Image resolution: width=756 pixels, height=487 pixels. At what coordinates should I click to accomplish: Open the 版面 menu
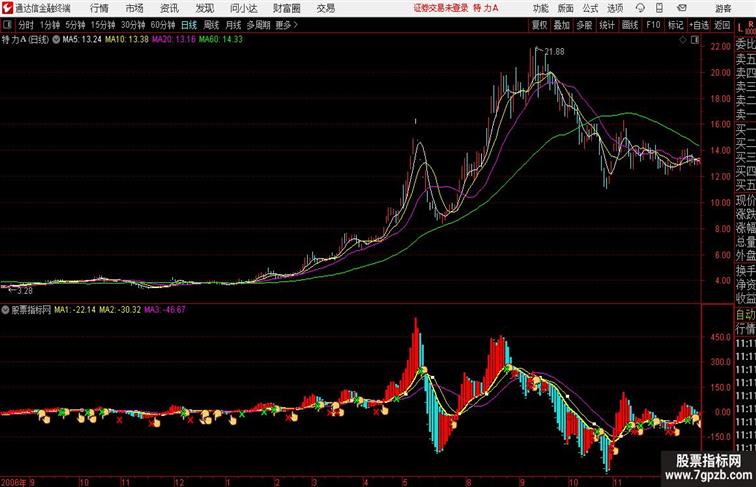(566, 8)
